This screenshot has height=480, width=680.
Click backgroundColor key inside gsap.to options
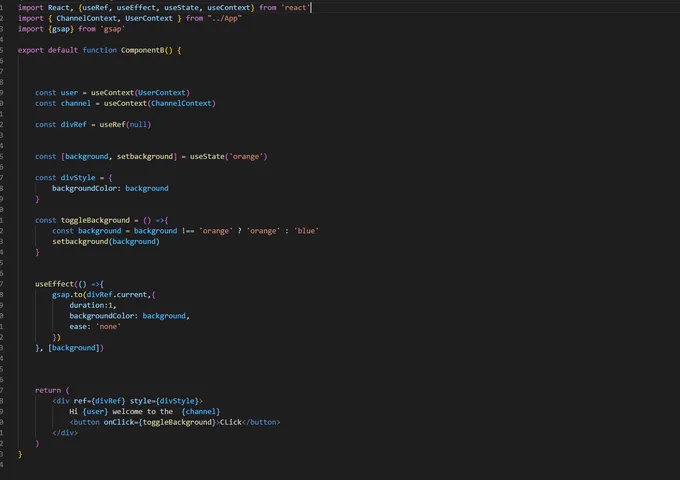[x=101, y=316]
